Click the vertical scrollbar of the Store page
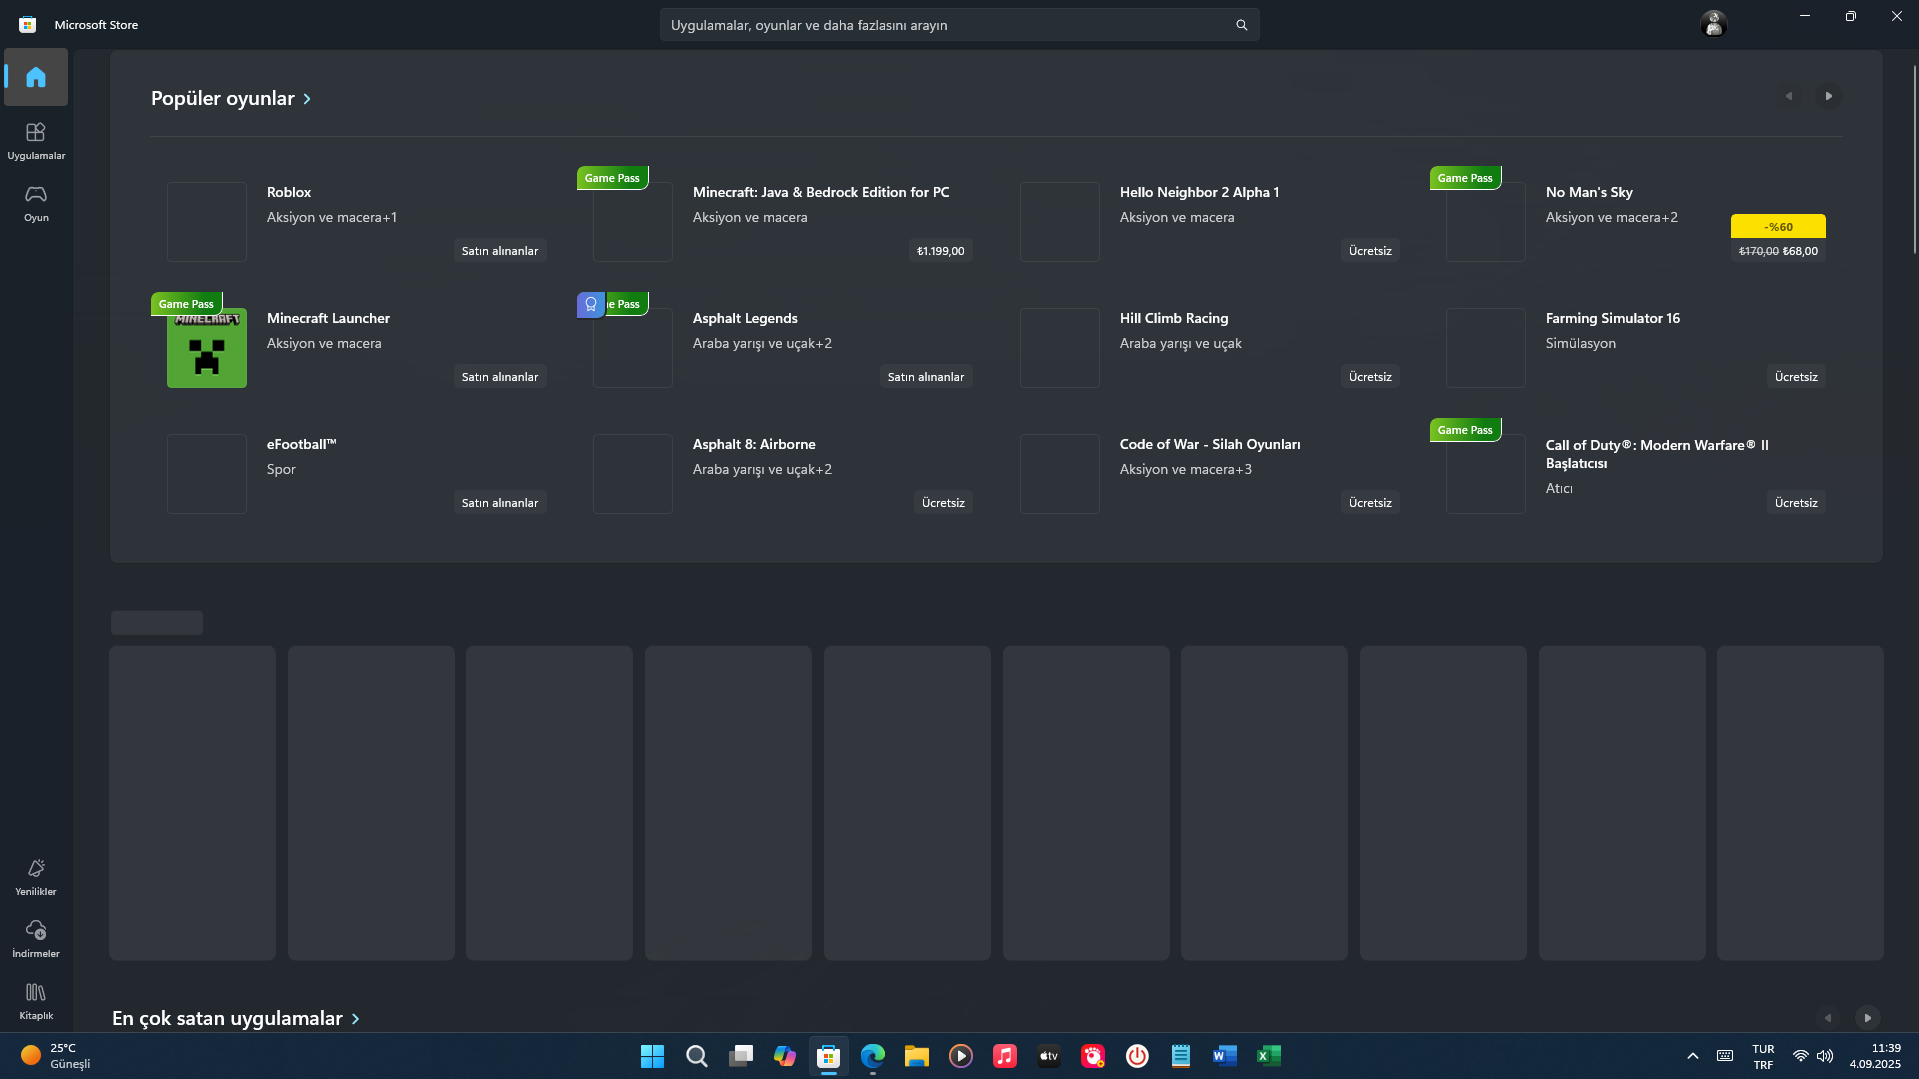 point(1914,160)
